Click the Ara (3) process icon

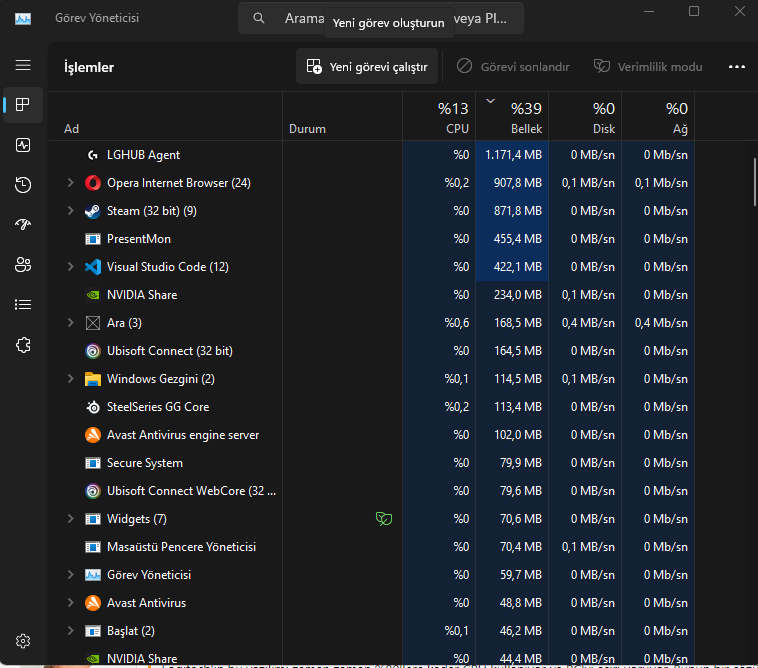click(x=92, y=323)
